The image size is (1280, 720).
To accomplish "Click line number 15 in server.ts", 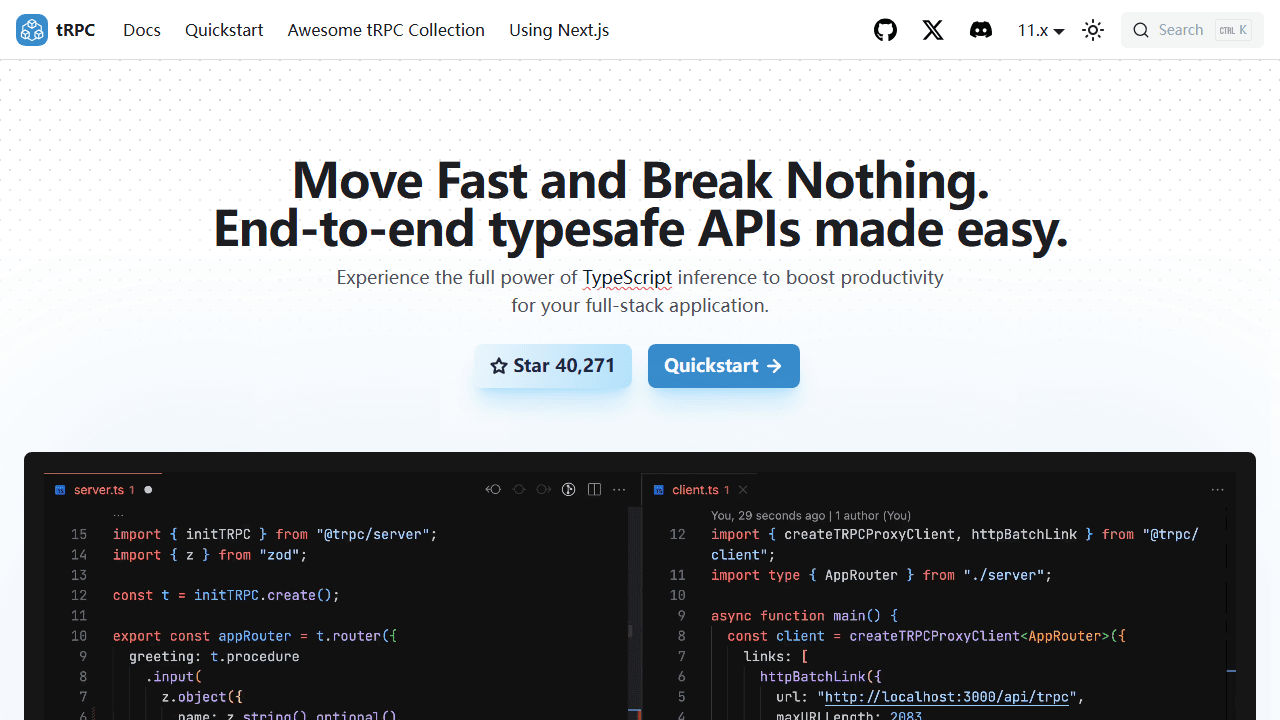I will pyautogui.click(x=79, y=534).
